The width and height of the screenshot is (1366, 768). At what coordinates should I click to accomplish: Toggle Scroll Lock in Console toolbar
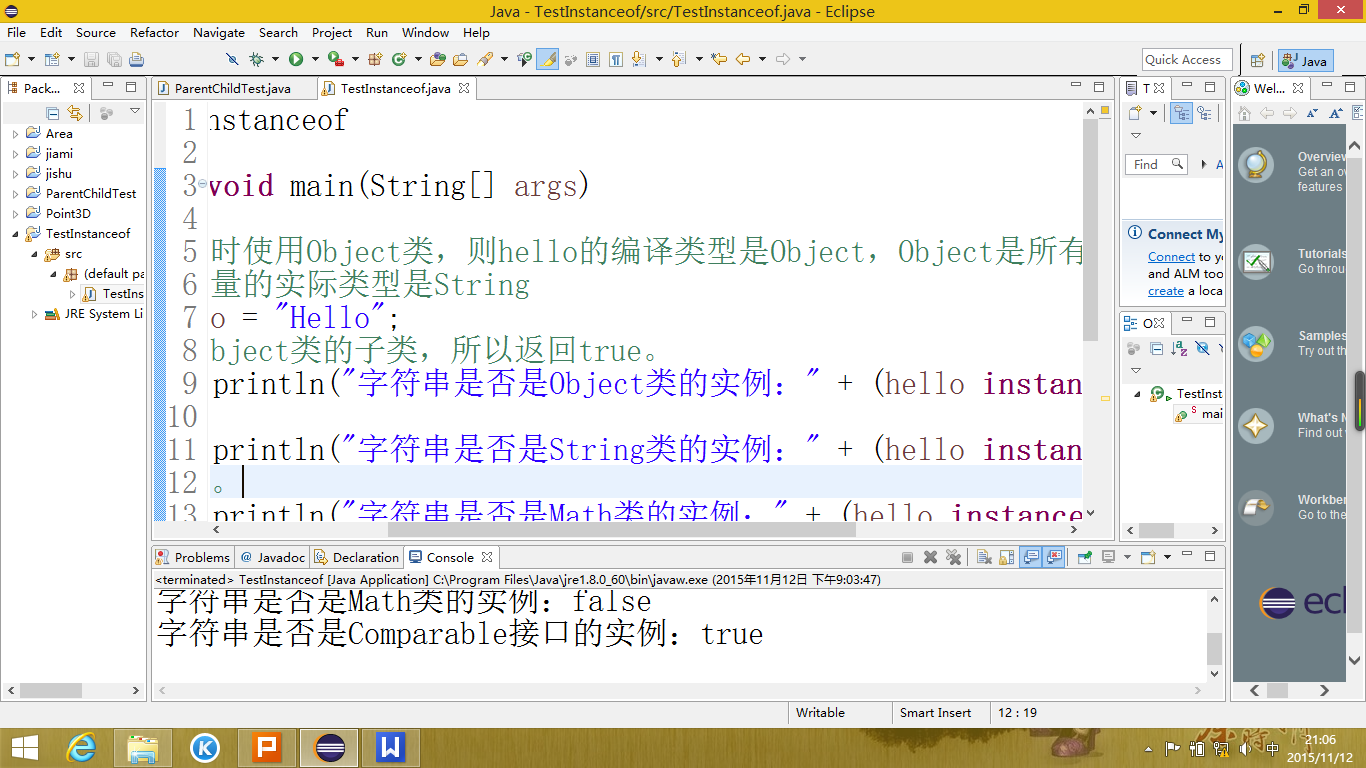tap(1006, 557)
